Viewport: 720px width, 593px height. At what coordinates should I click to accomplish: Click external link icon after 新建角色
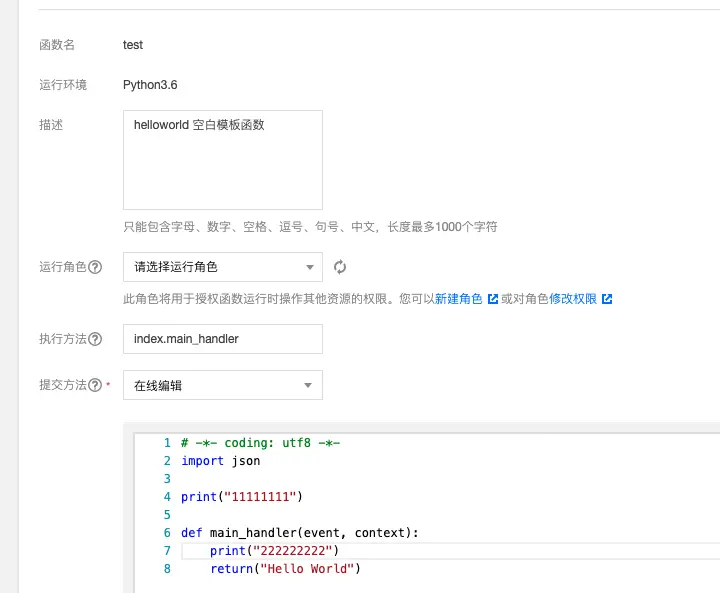(493, 299)
